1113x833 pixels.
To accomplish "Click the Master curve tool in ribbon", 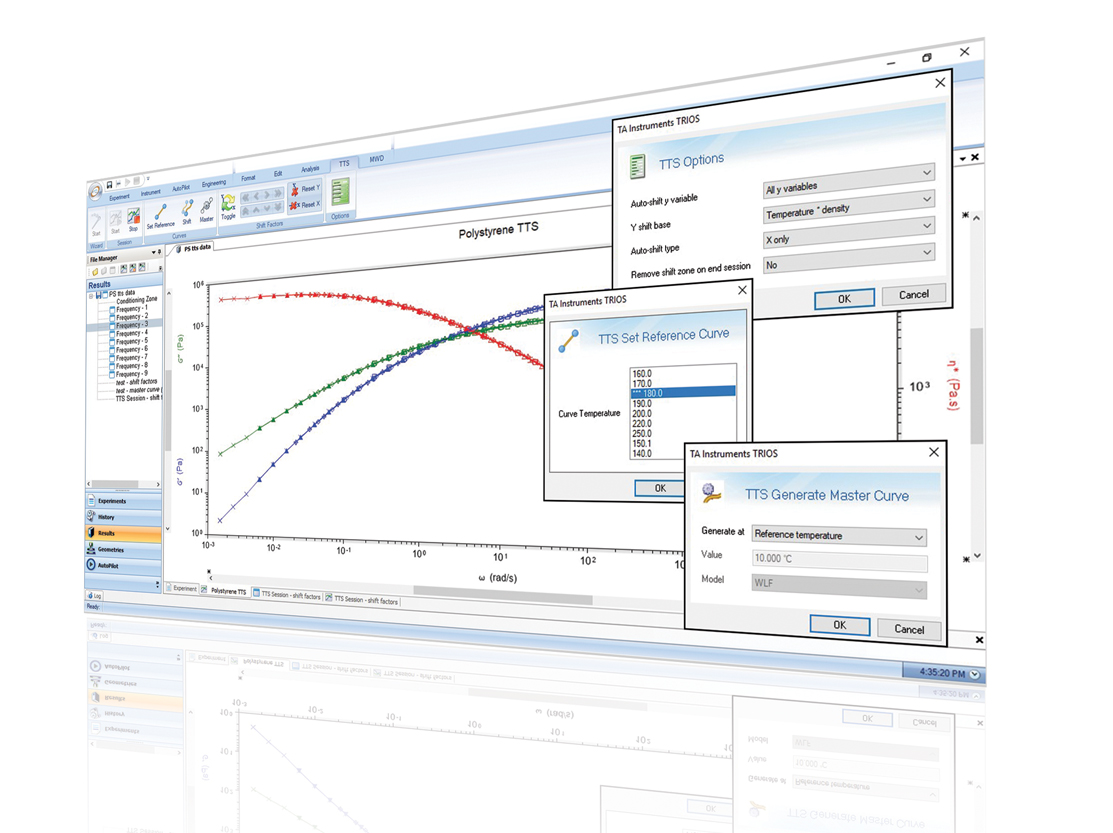I will [x=207, y=210].
